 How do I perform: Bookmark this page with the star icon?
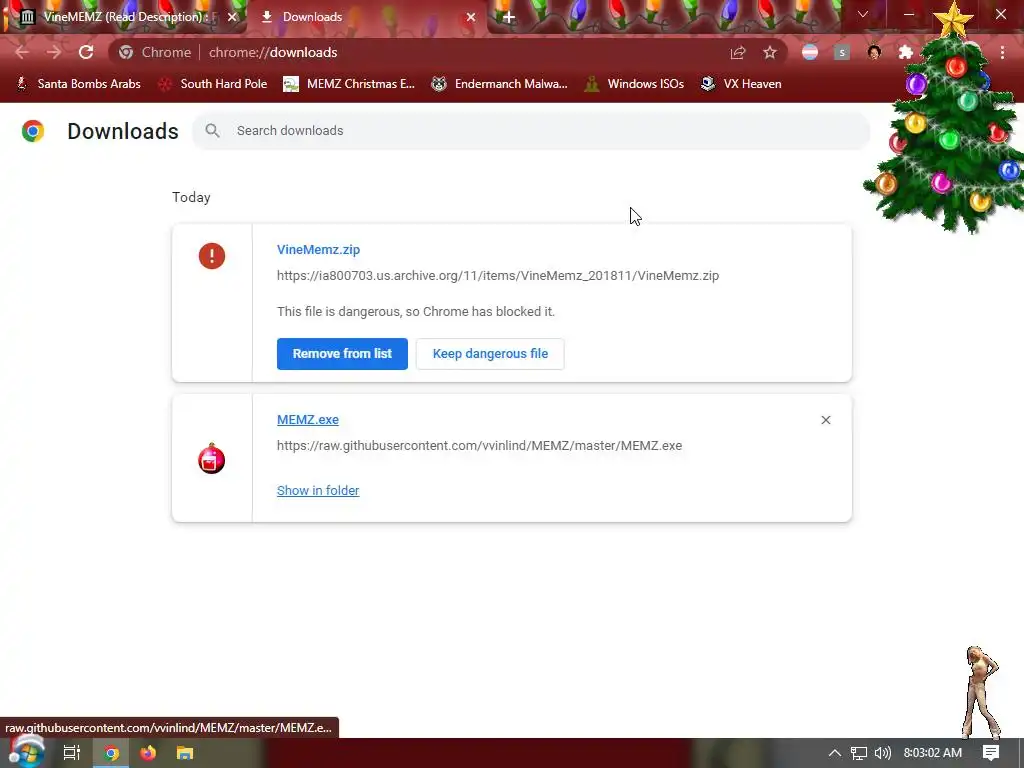pos(770,52)
